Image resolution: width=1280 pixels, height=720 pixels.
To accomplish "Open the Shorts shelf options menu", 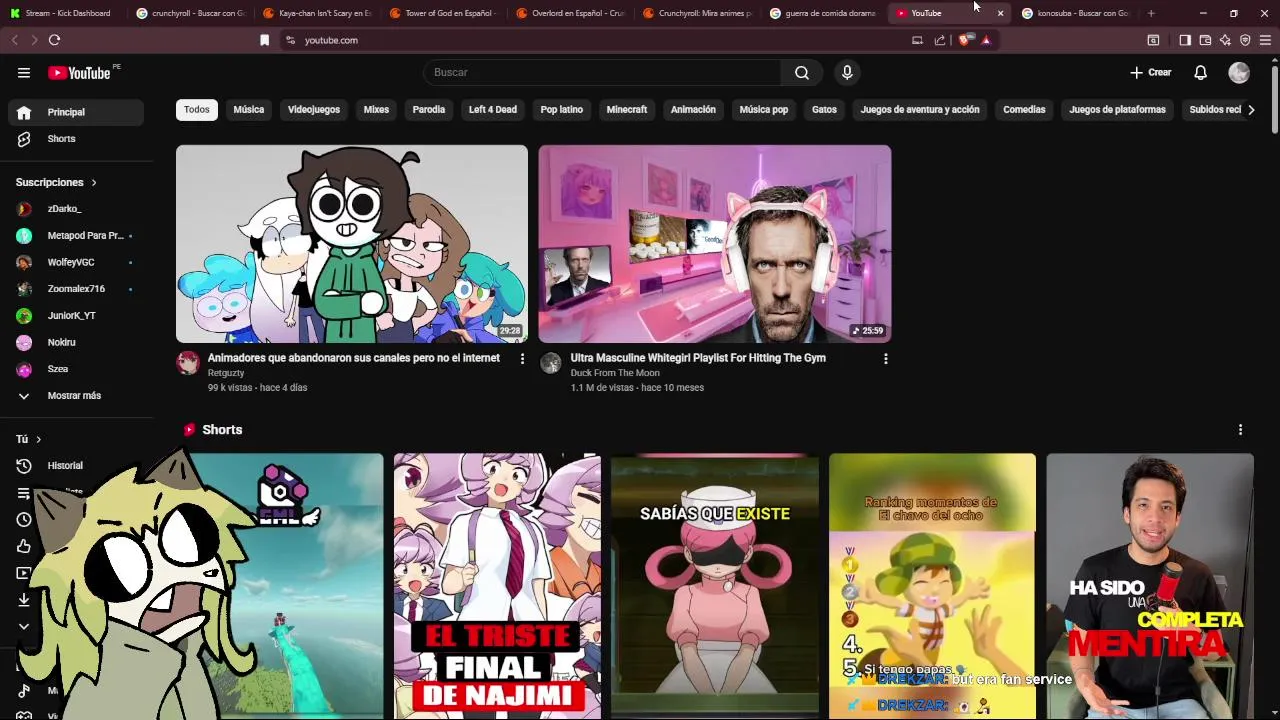I will pyautogui.click(x=1240, y=430).
